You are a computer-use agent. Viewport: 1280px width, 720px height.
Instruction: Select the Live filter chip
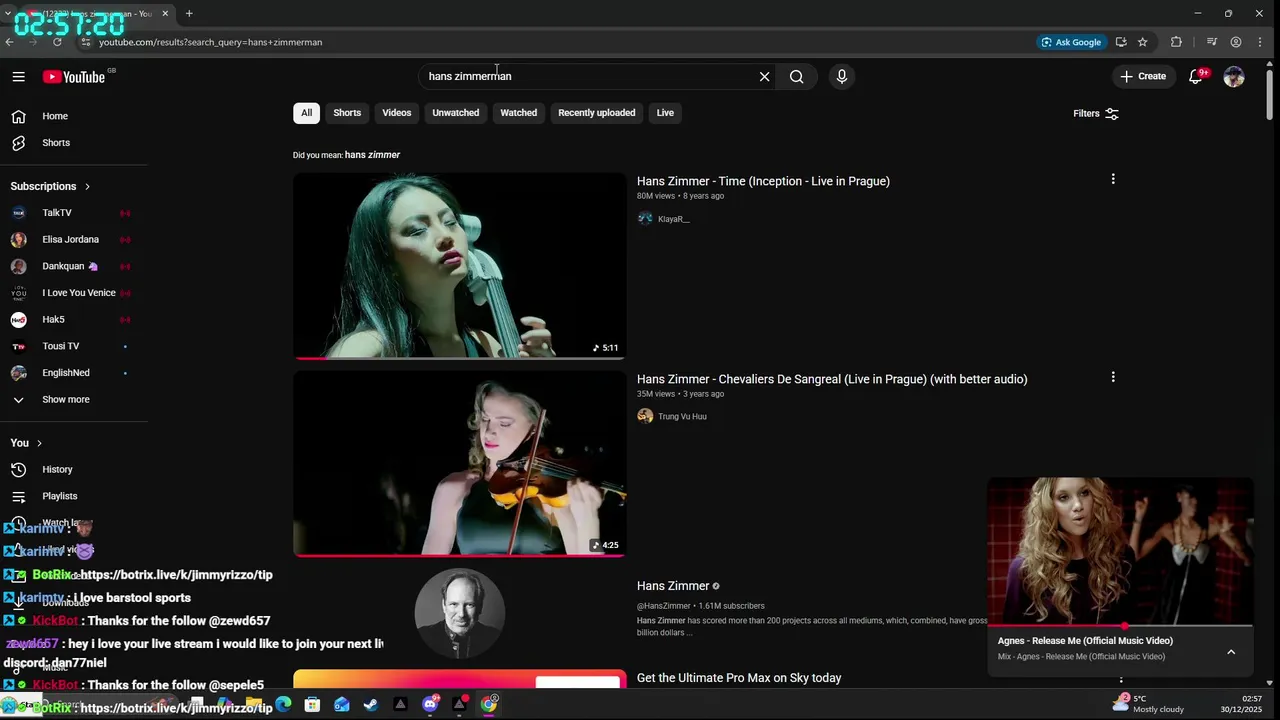pyautogui.click(x=665, y=113)
